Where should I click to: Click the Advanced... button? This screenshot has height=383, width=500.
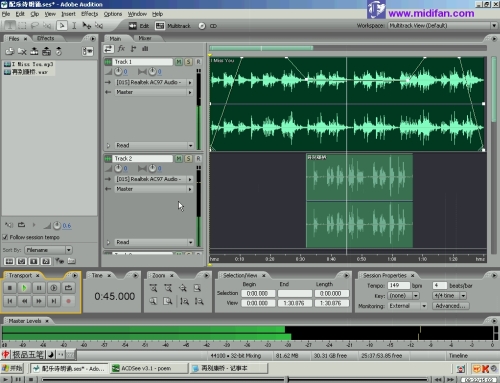pyautogui.click(x=450, y=306)
